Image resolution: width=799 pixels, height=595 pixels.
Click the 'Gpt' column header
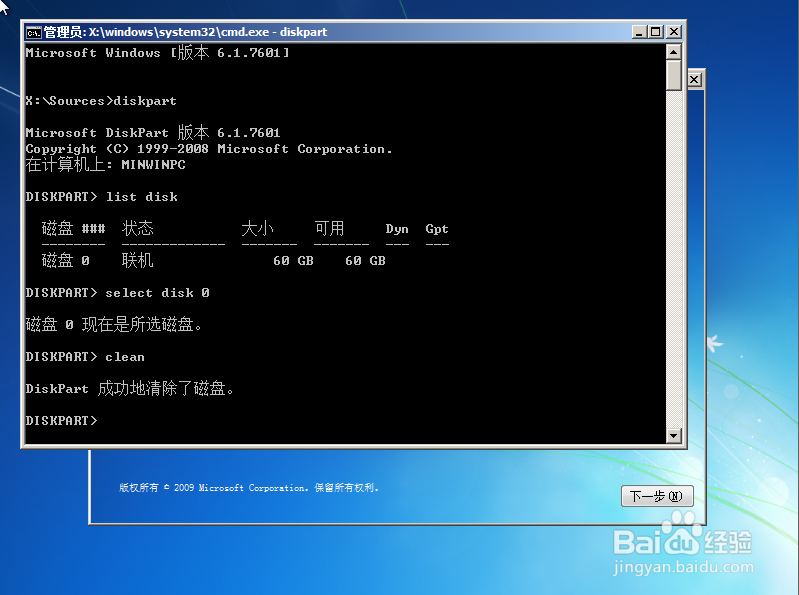(437, 229)
